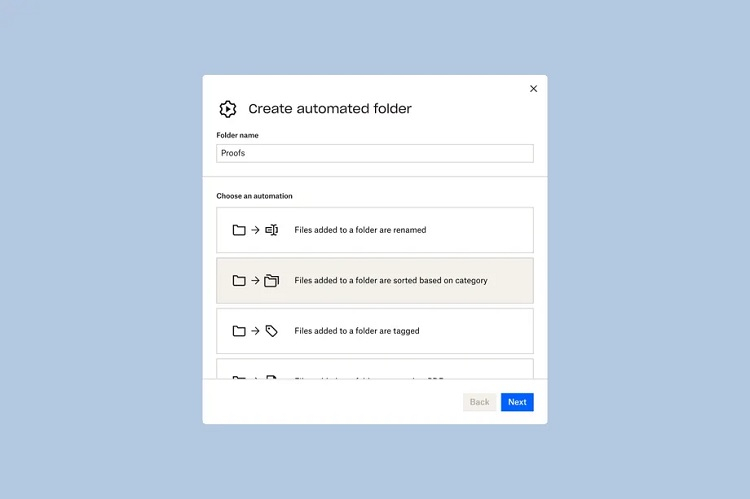Image resolution: width=750 pixels, height=499 pixels.
Task: Click the 'Create automated folder' title
Action: (330, 109)
